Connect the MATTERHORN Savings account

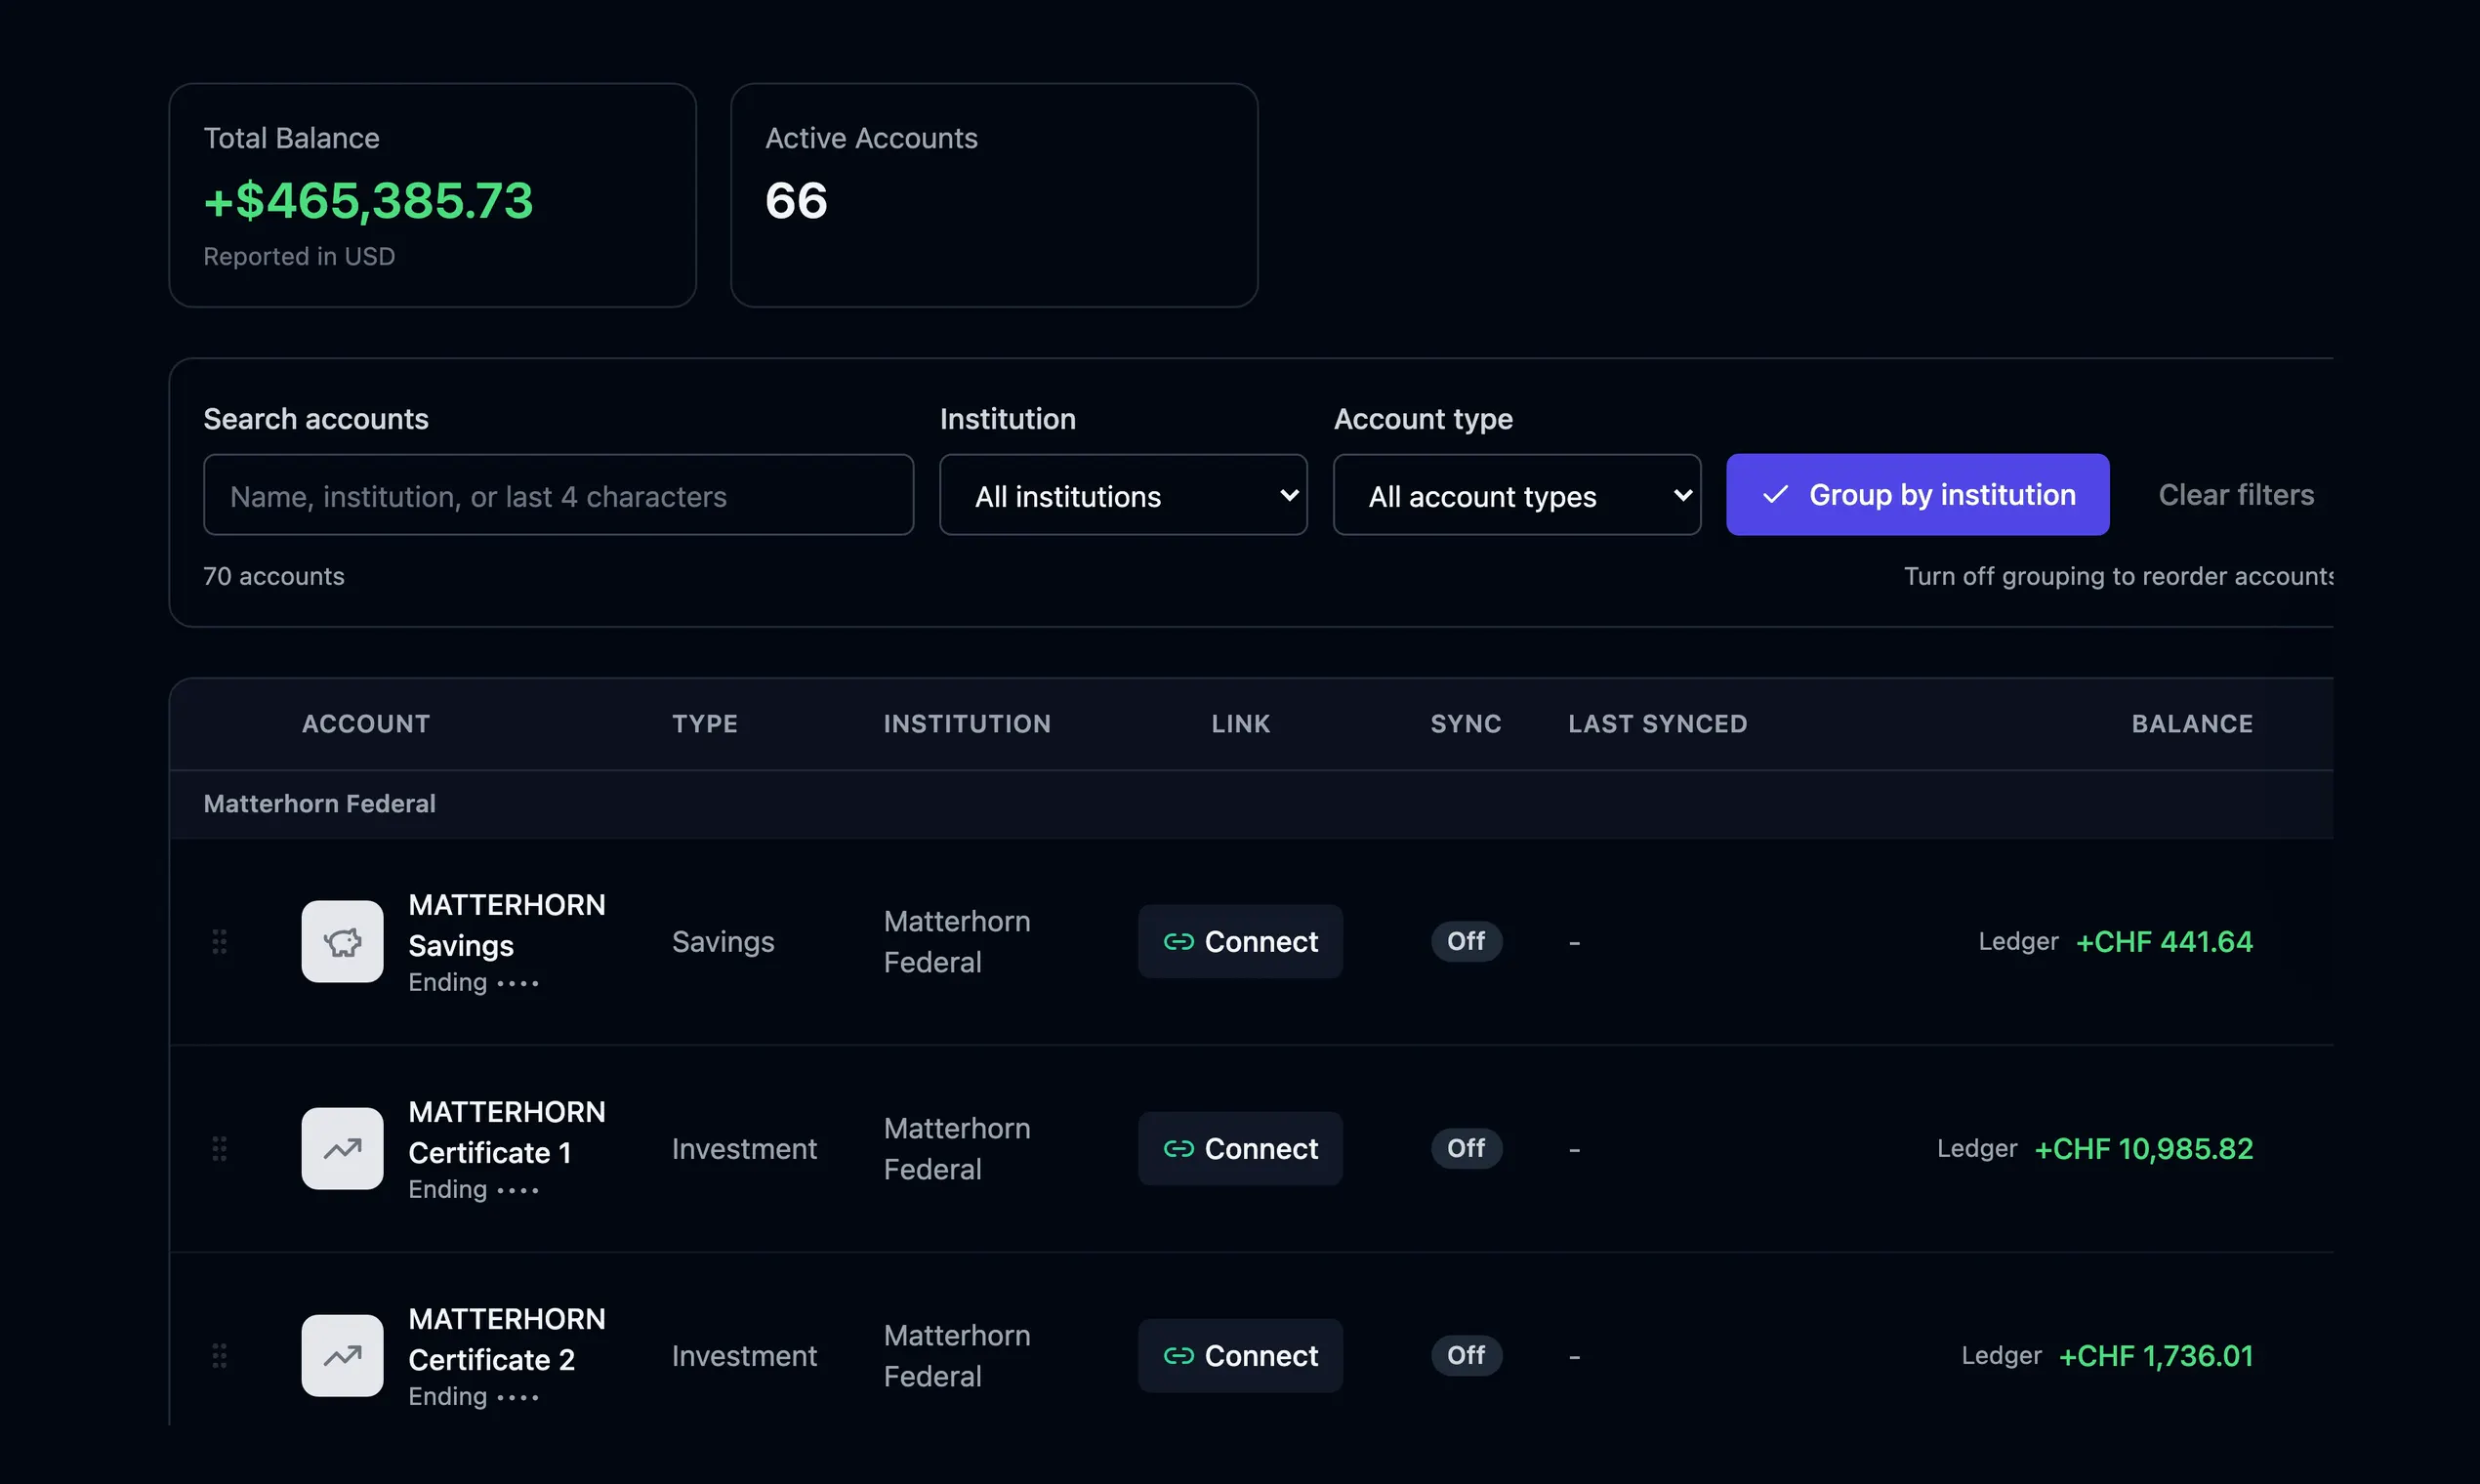tap(1240, 941)
